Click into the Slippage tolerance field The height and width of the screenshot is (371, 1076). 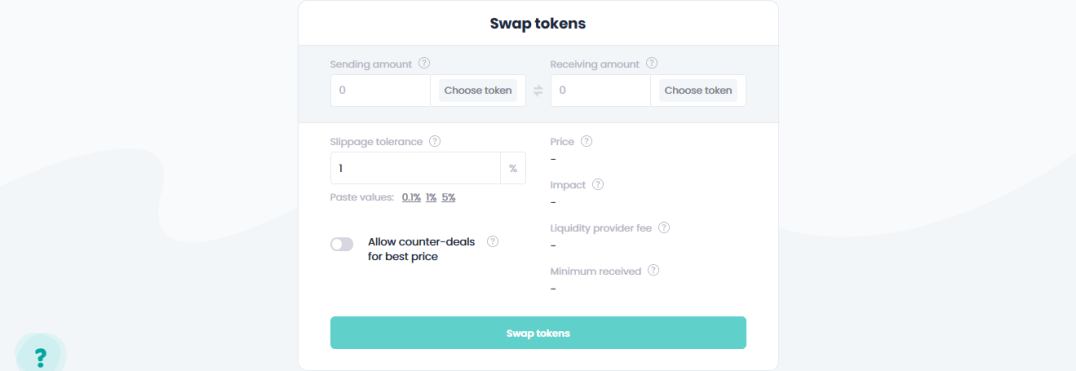(x=416, y=168)
